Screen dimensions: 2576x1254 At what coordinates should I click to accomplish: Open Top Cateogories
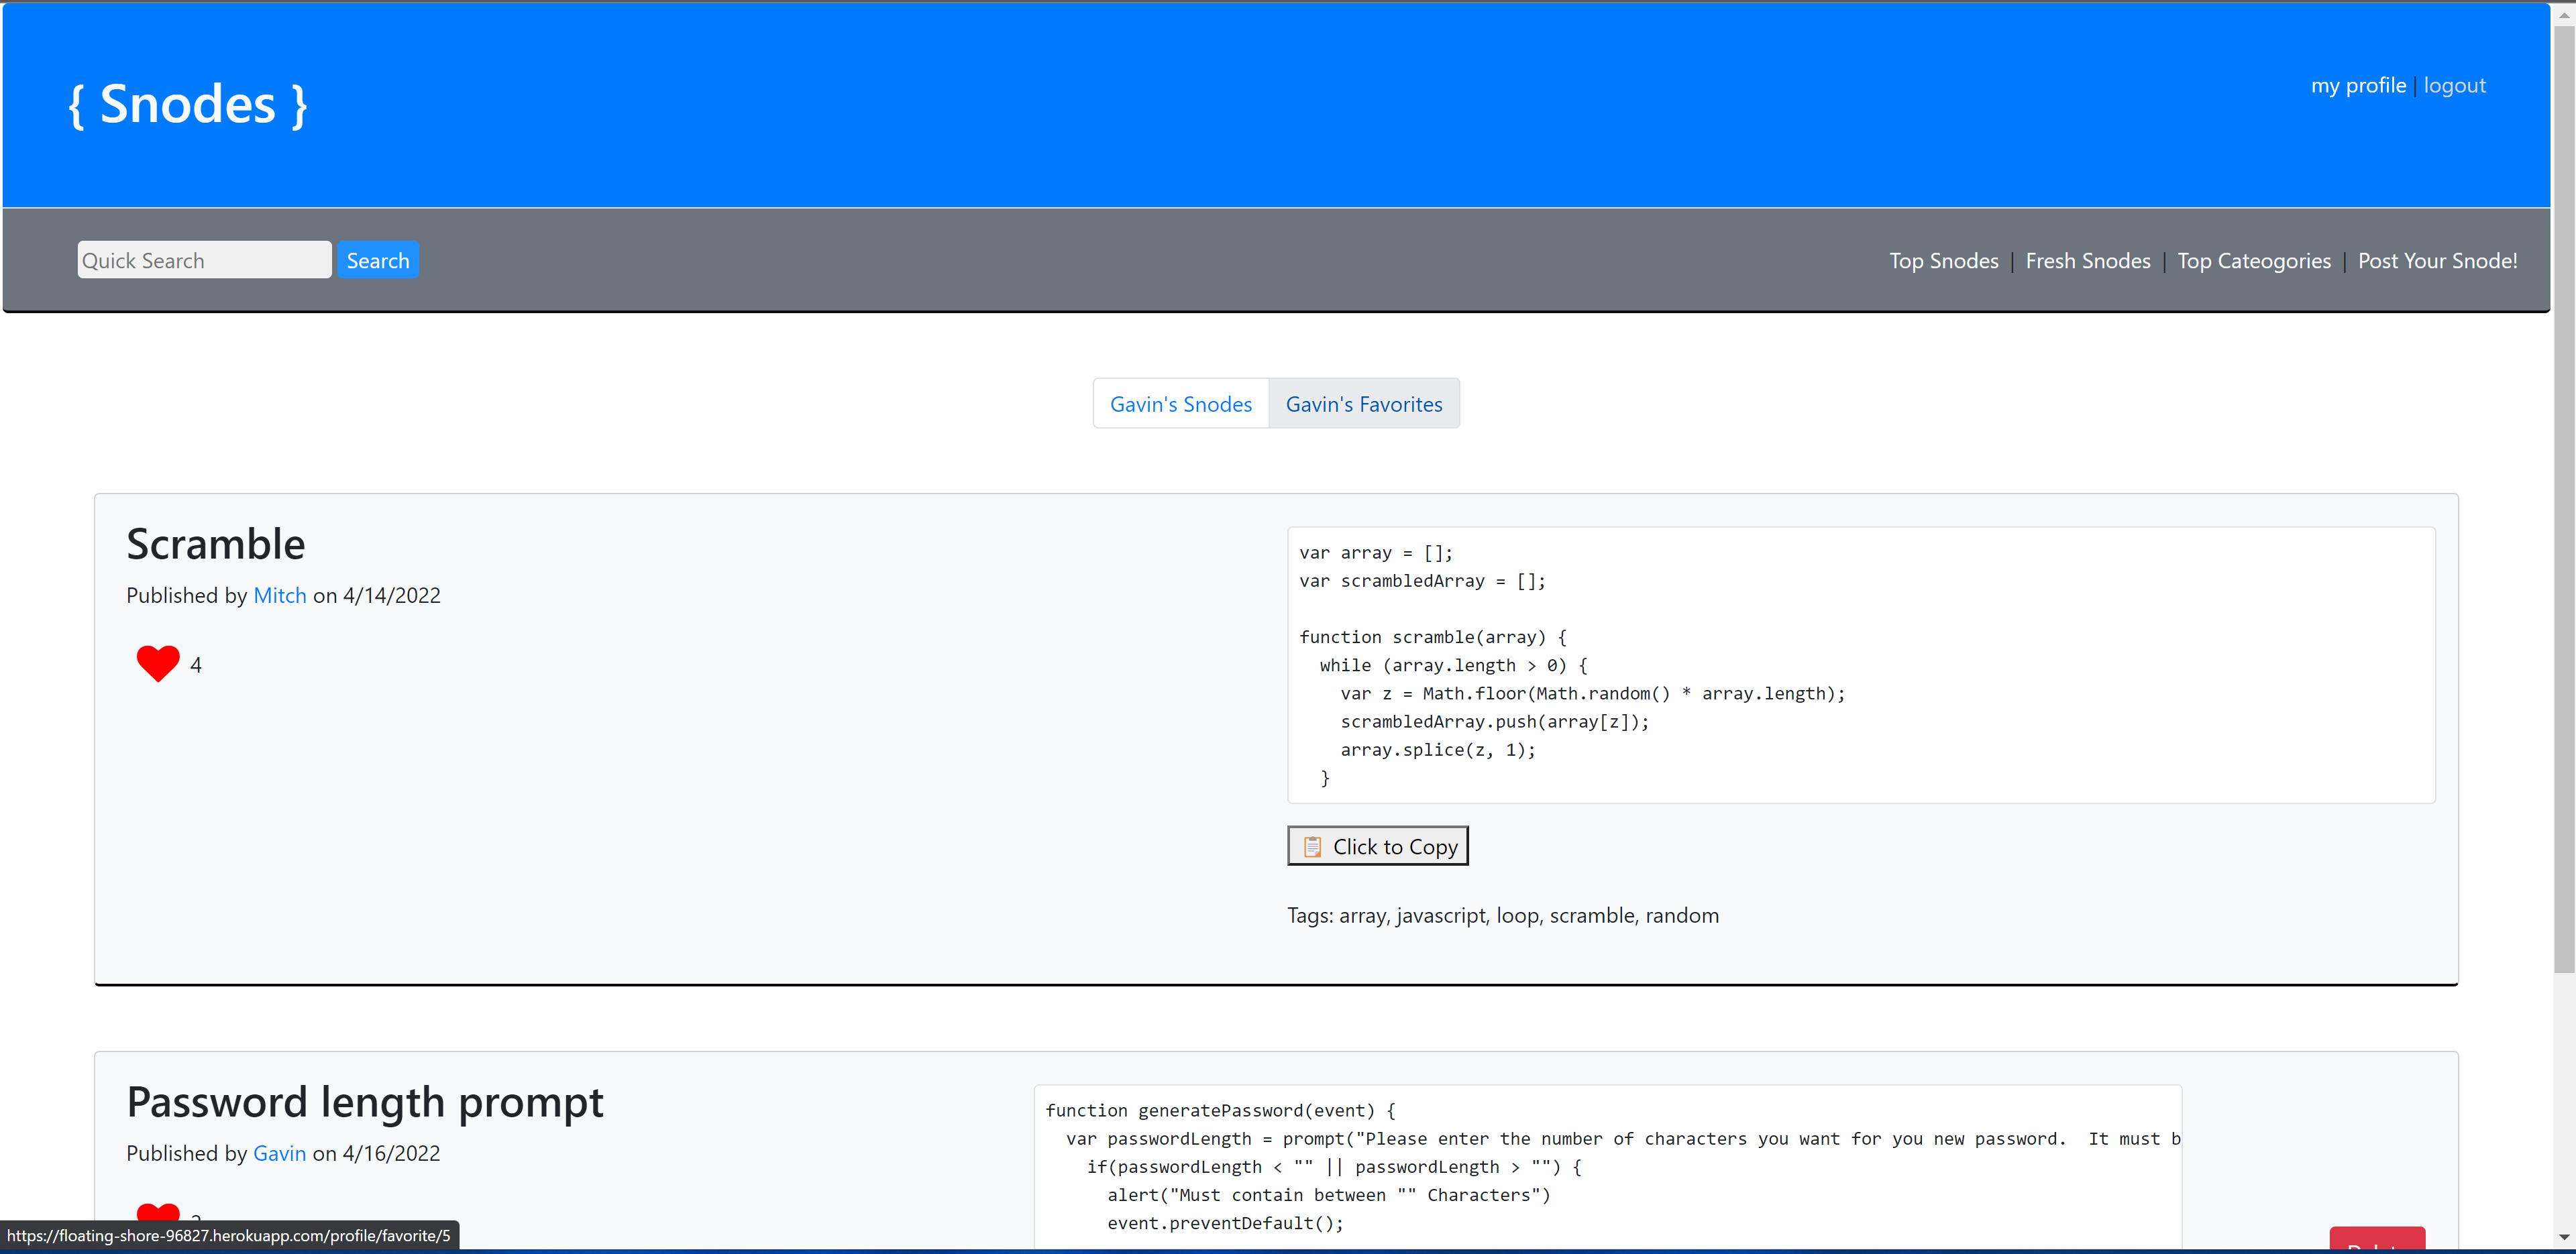click(x=2254, y=260)
